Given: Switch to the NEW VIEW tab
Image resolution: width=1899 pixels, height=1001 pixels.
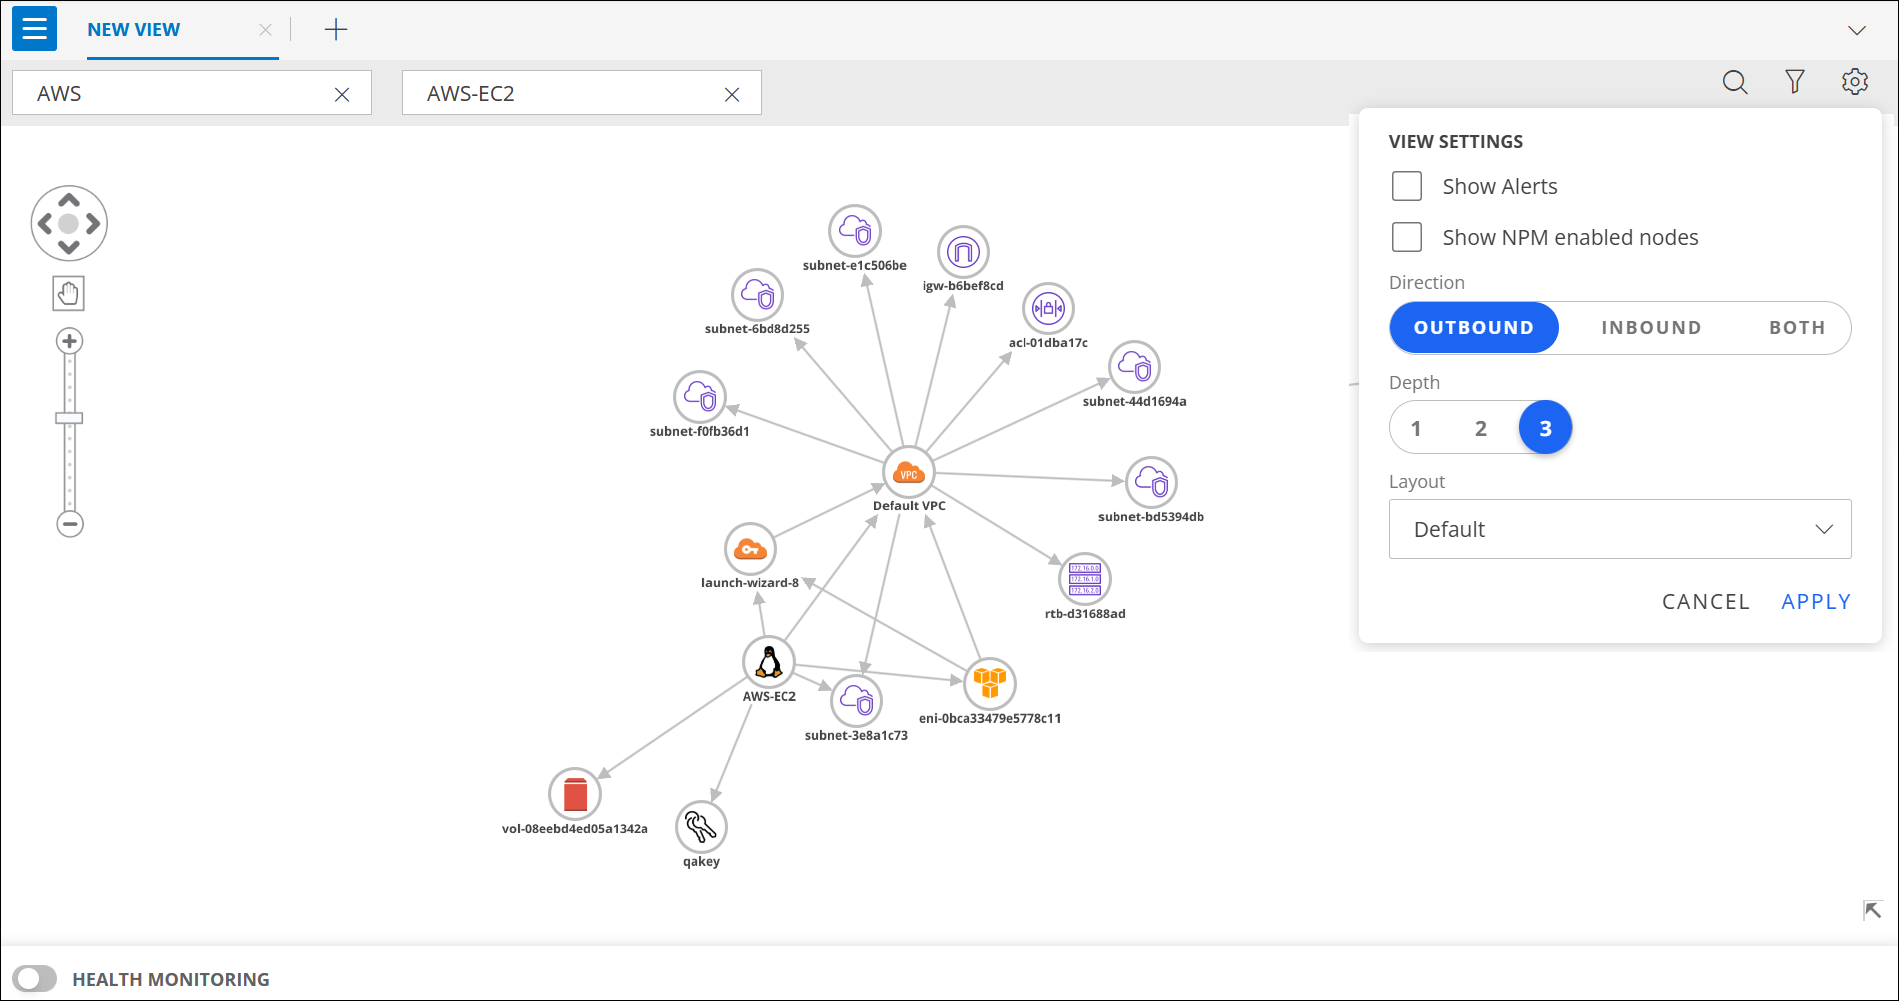Looking at the screenshot, I should (134, 30).
